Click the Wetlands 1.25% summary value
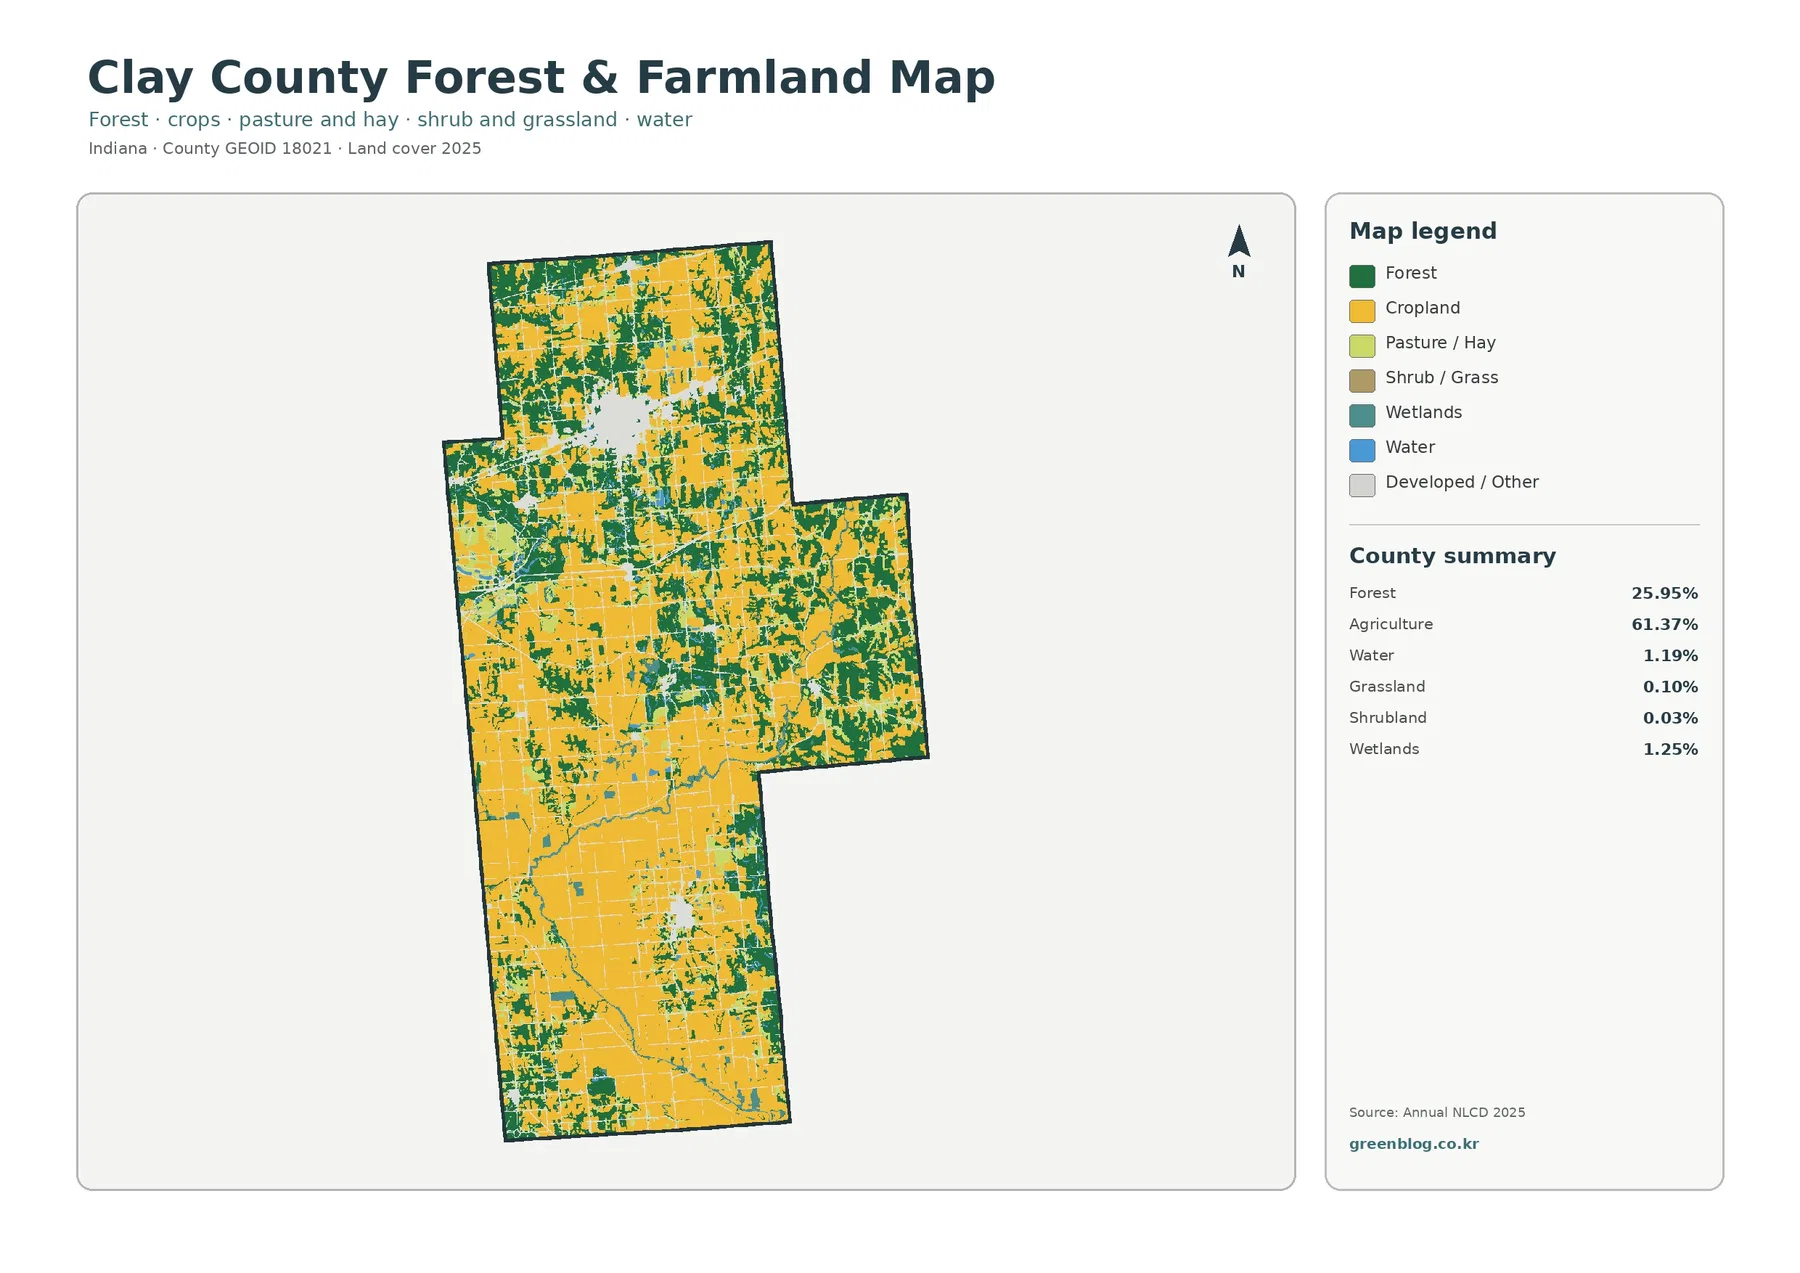Image resolution: width=1800 pixels, height=1273 pixels. [1670, 749]
